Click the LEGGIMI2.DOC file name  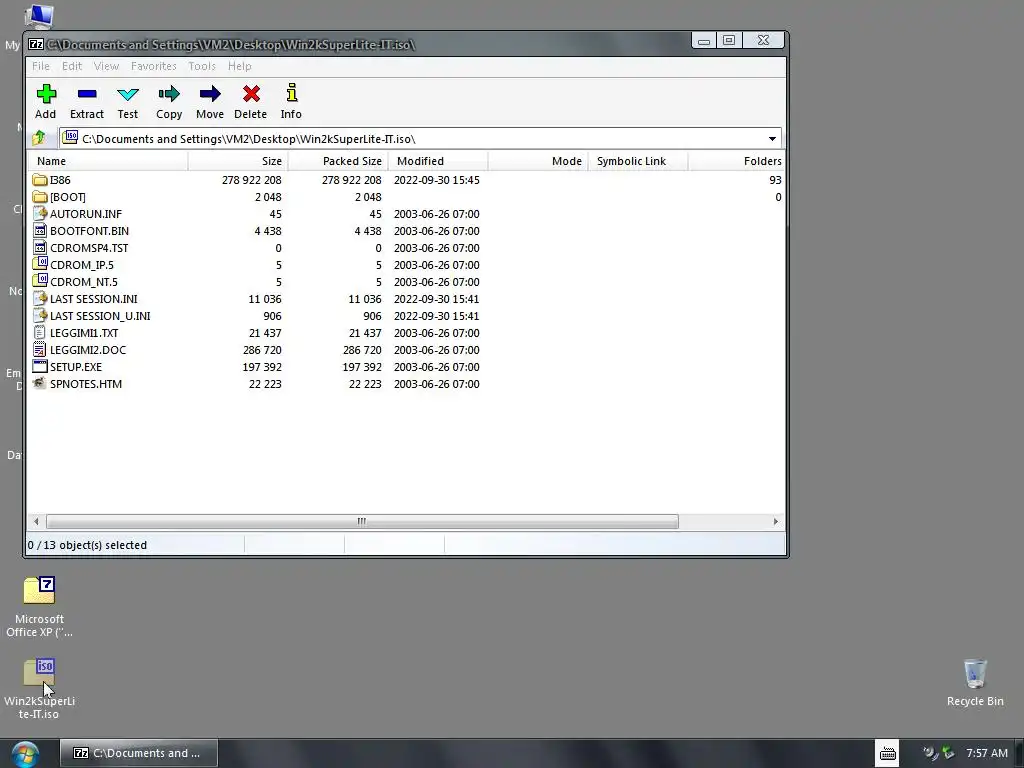tap(88, 349)
